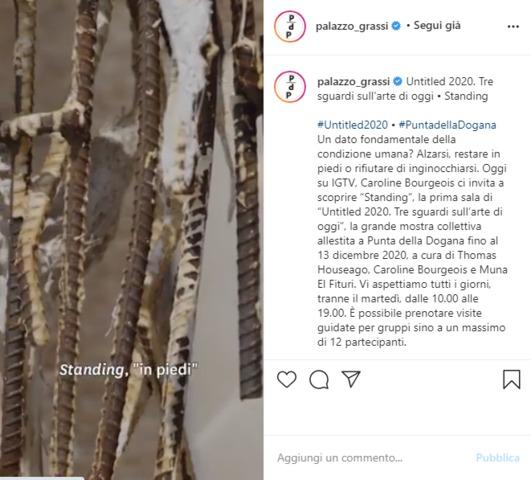Toggle the Segui già following status

437,26
